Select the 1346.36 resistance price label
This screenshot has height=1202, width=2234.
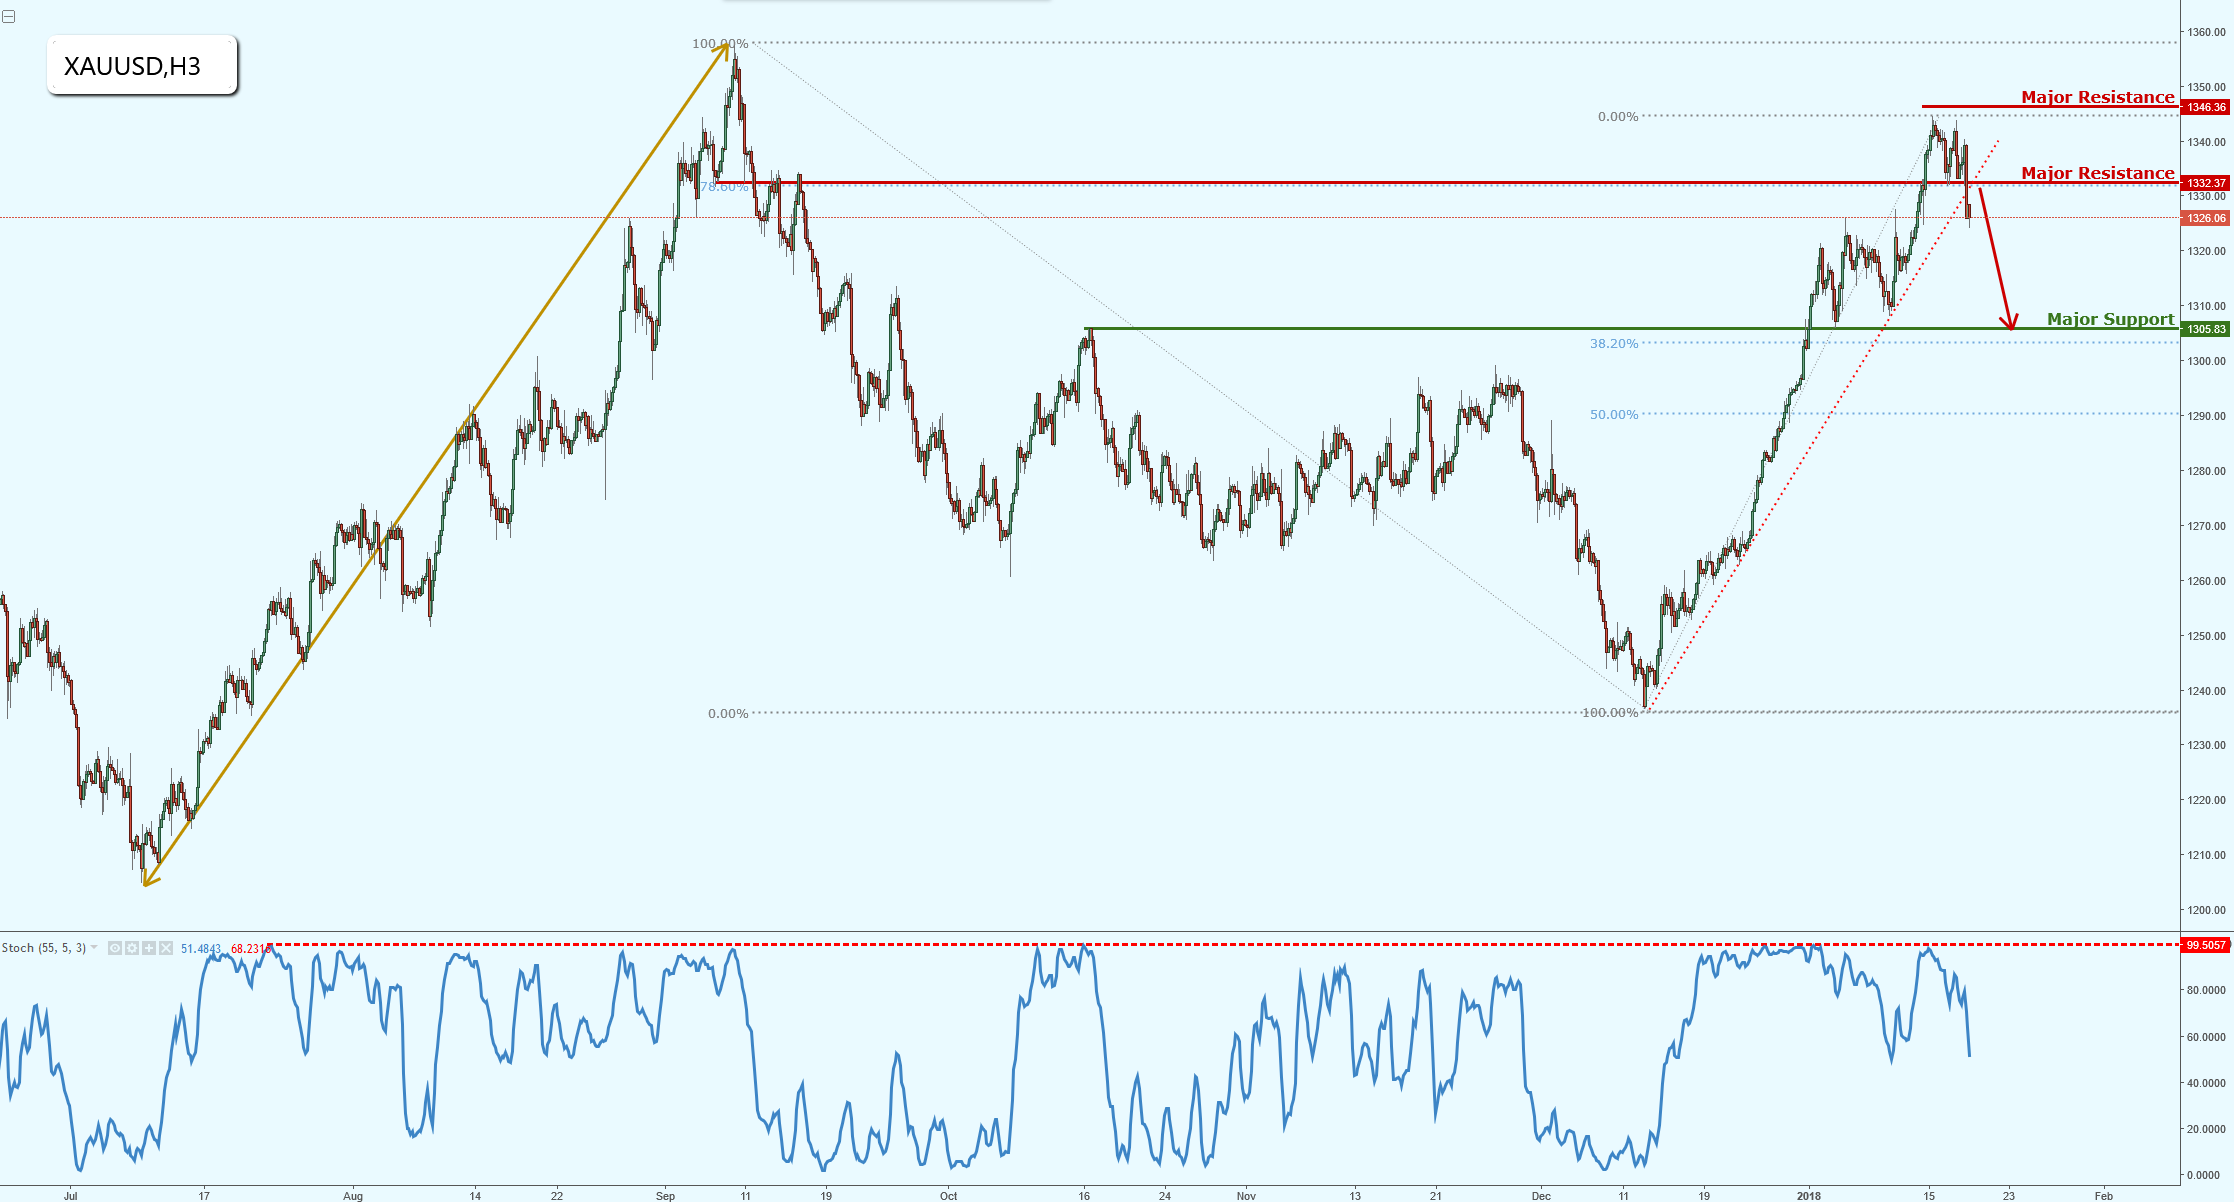[2205, 107]
